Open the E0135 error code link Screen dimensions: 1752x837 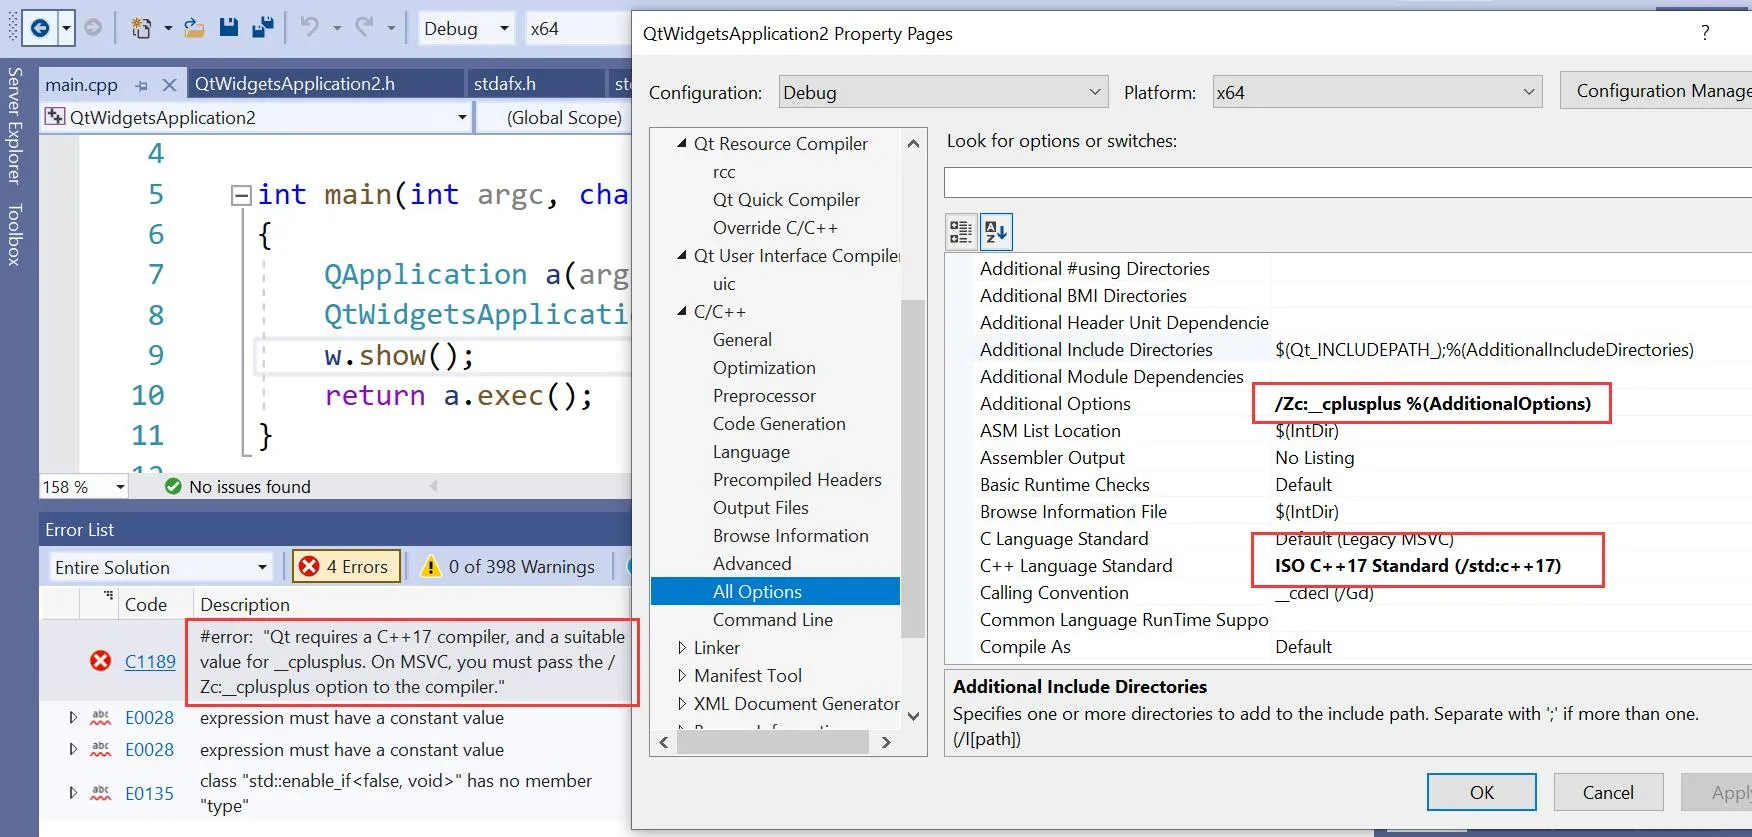(x=149, y=793)
